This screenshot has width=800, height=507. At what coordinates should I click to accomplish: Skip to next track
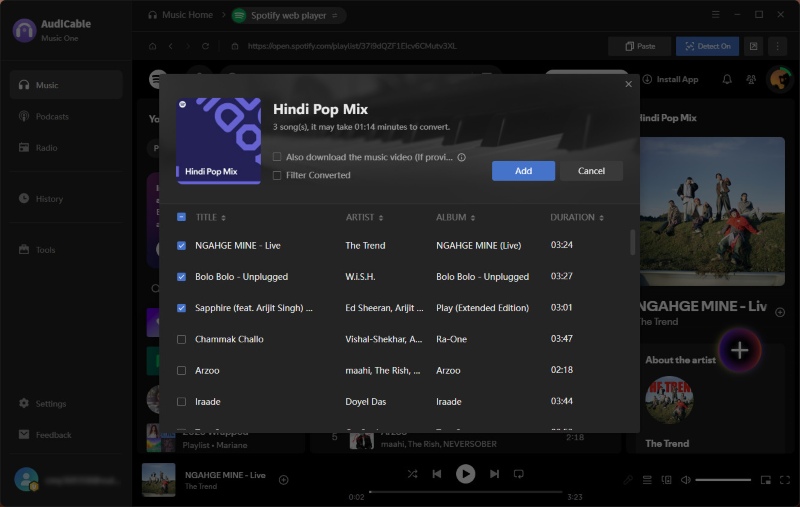[x=494, y=474]
